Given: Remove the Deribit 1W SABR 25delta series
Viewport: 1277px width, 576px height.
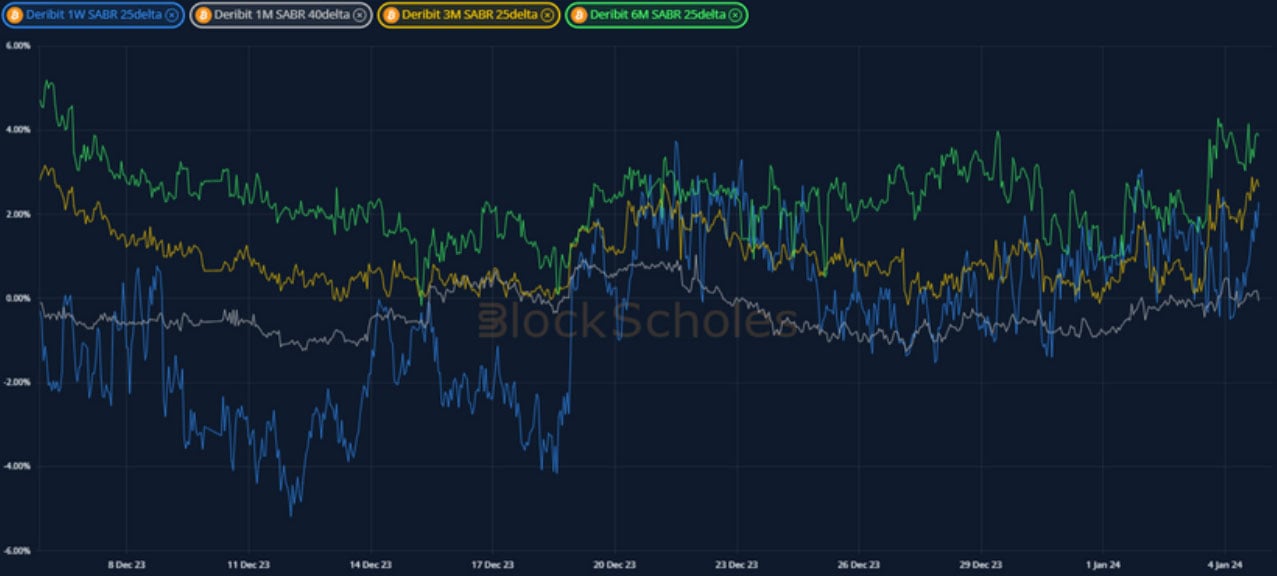Looking at the screenshot, I should click(171, 15).
